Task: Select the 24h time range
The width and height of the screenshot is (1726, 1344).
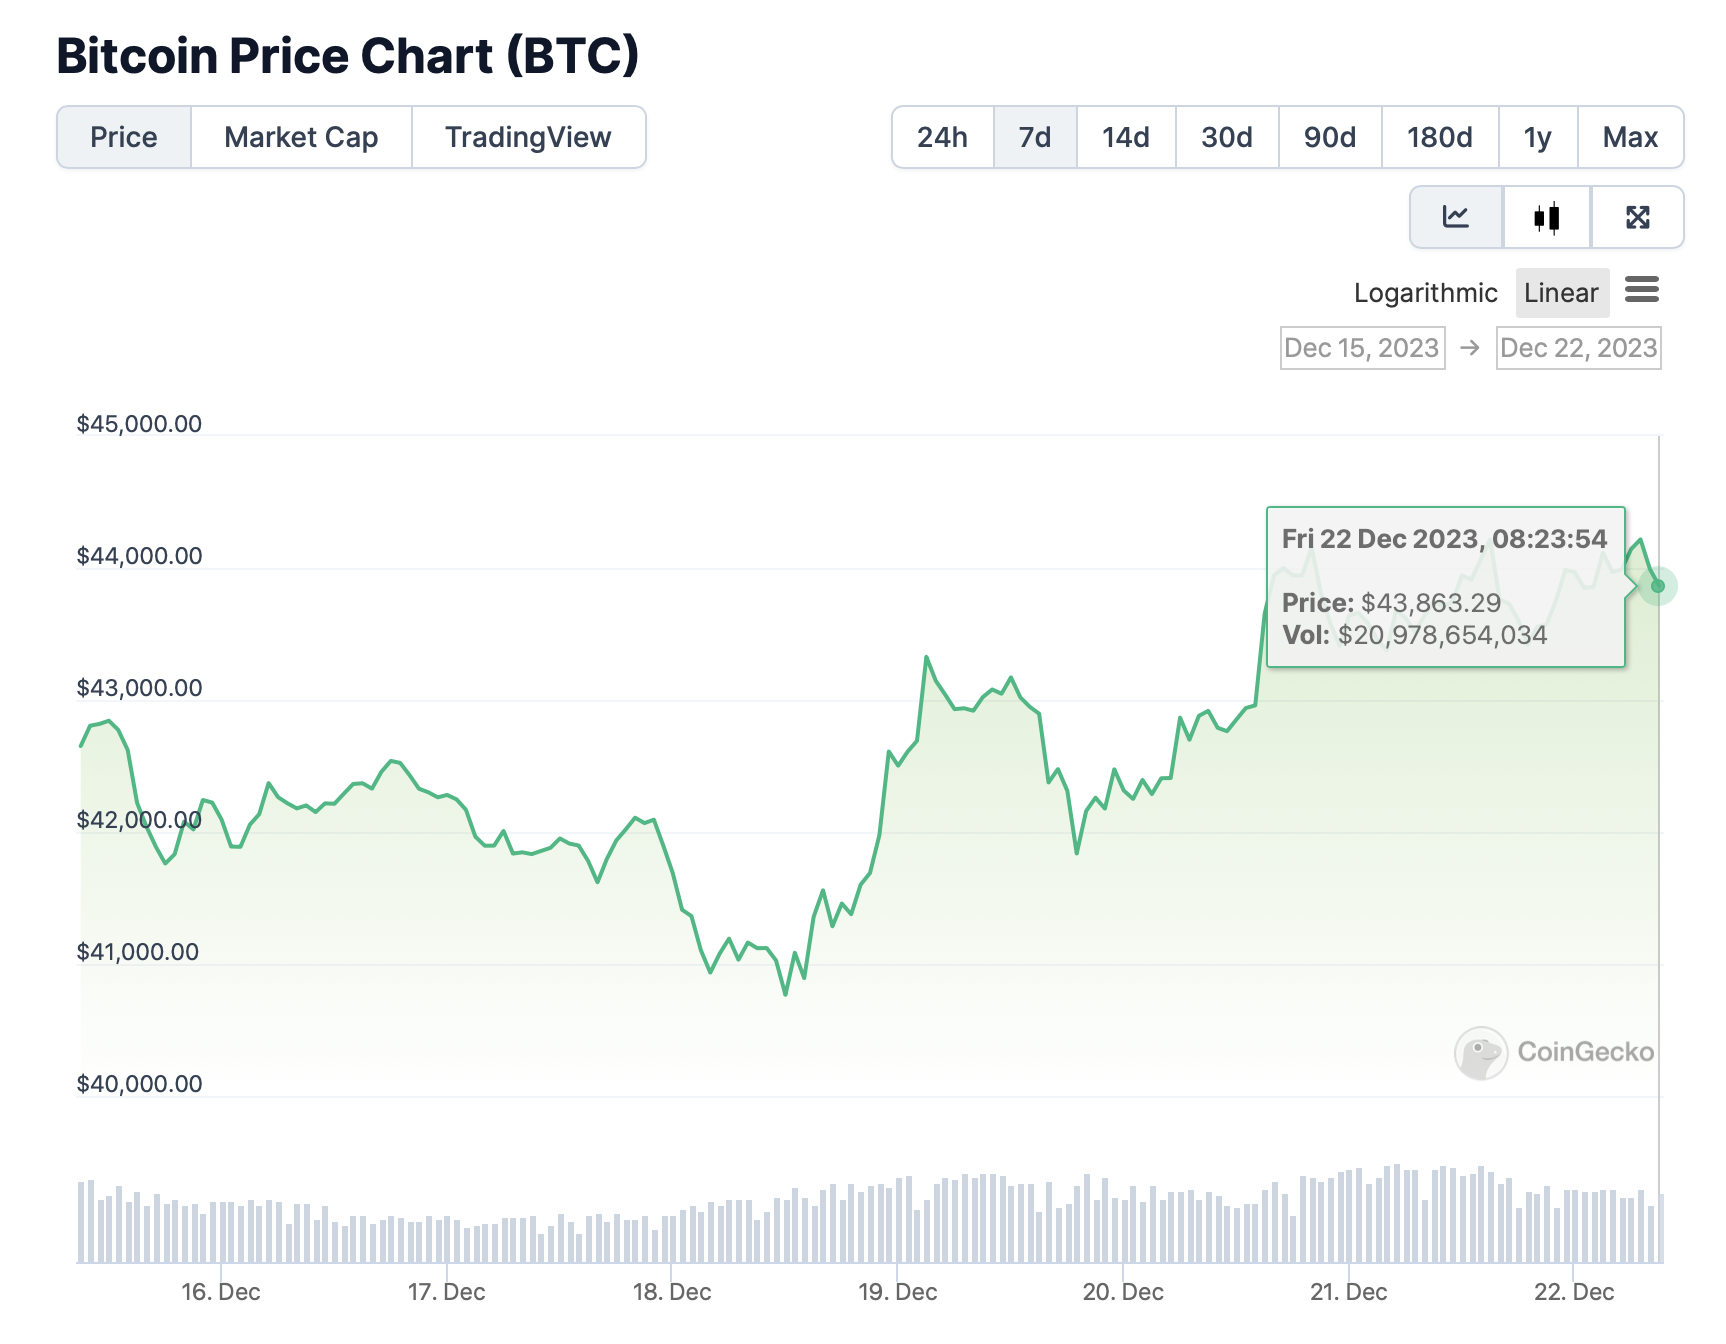Action: pos(942,137)
